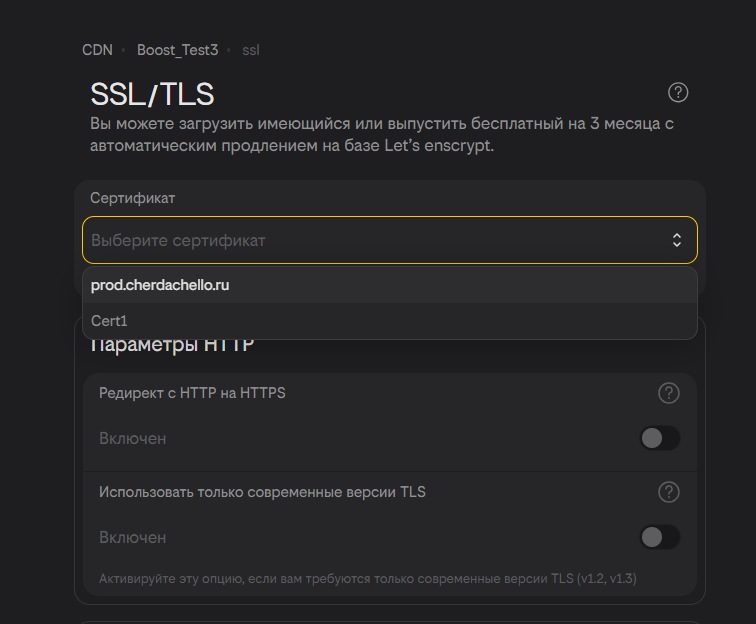Enable the HTTP to HTTPS redirect toggle

[660, 438]
